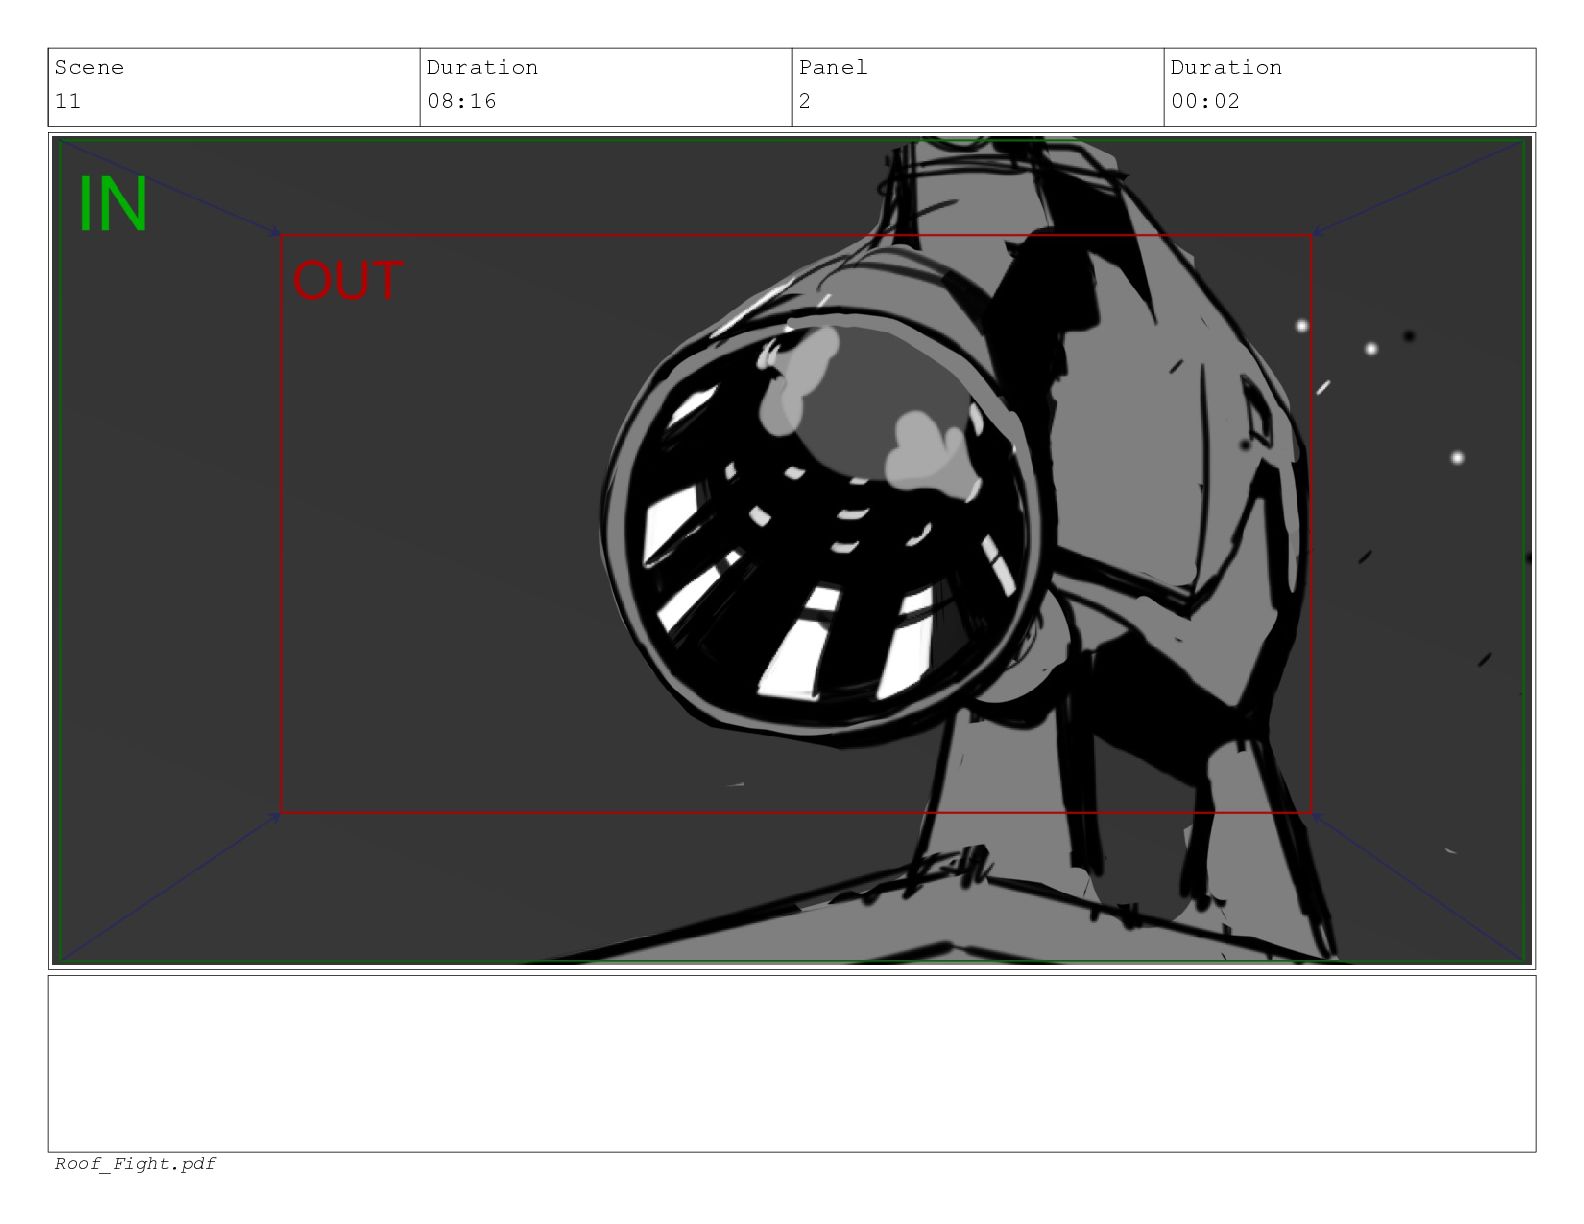Viewport: 1584px width, 1224px height.
Task: Select the panel duration value "00:02"
Action: point(1205,101)
